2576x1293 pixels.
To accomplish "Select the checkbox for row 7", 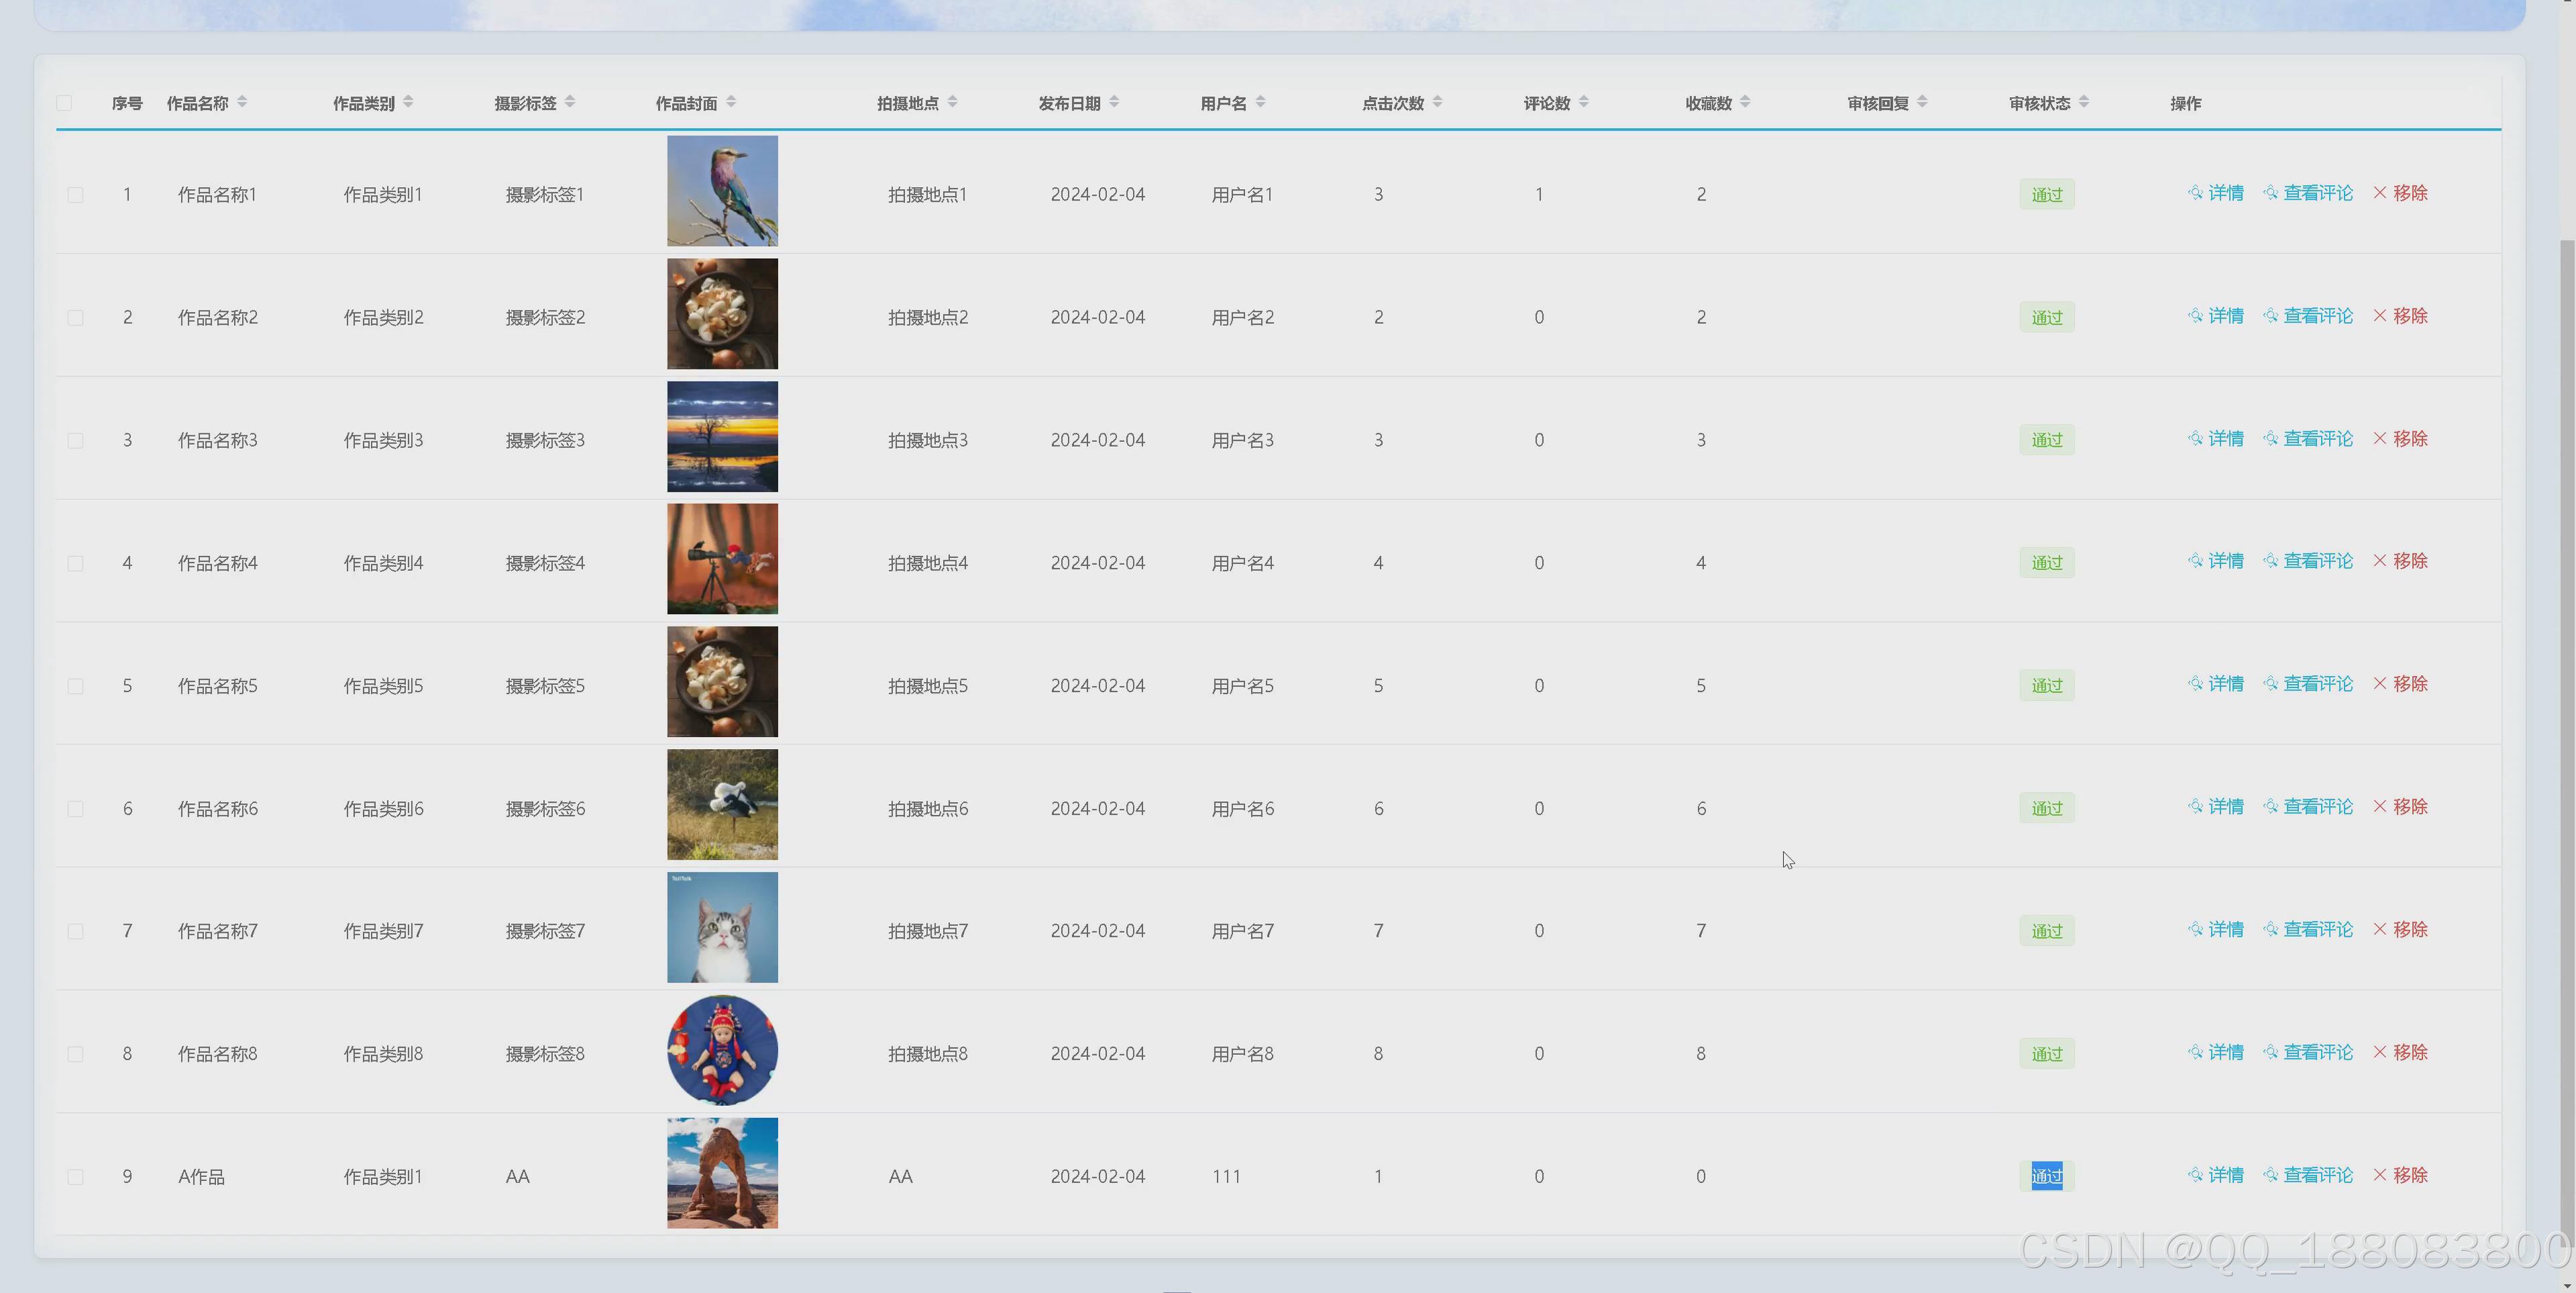I will click(75, 931).
